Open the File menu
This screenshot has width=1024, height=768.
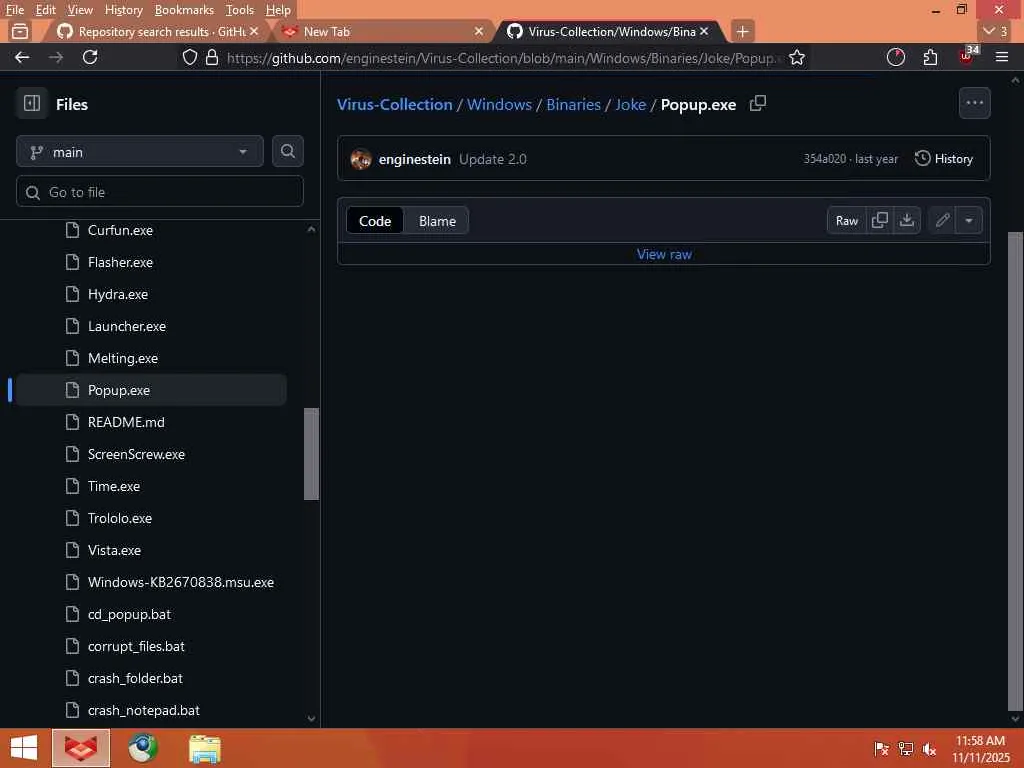point(14,10)
